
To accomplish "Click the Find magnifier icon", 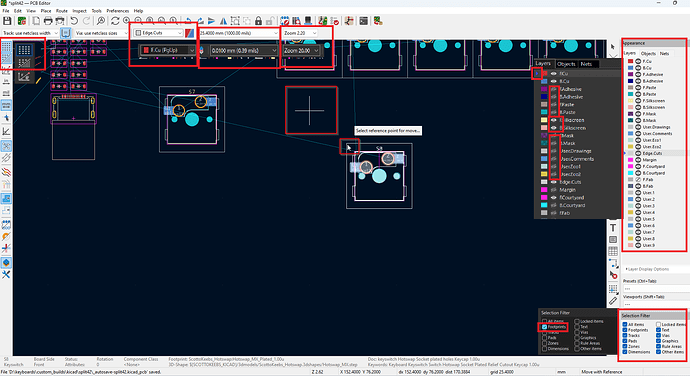I will 101,21.
